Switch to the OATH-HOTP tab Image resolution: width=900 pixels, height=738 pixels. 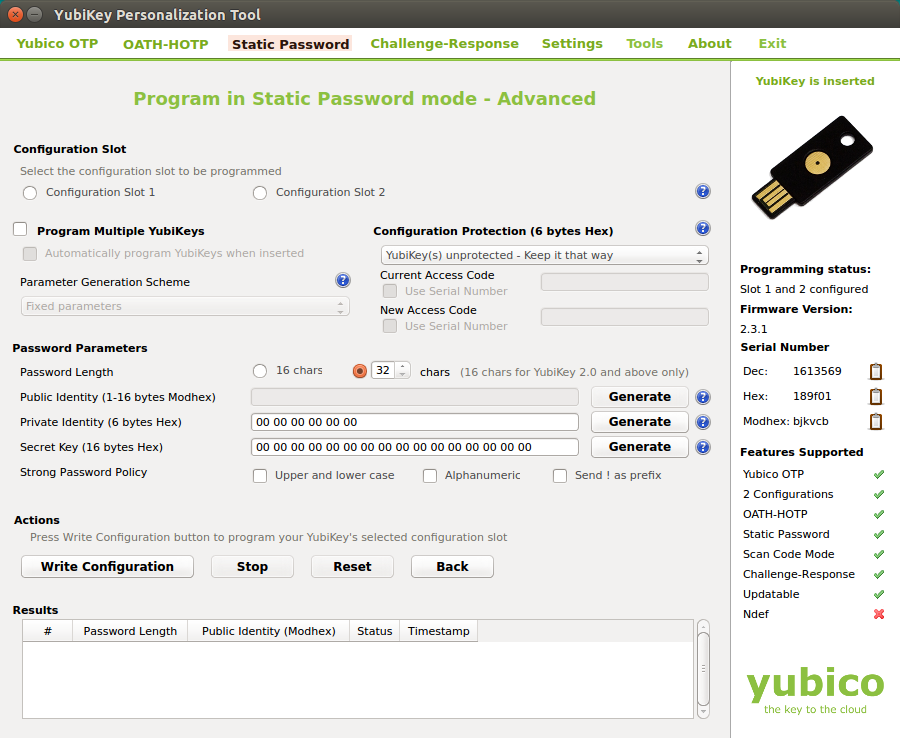[165, 44]
